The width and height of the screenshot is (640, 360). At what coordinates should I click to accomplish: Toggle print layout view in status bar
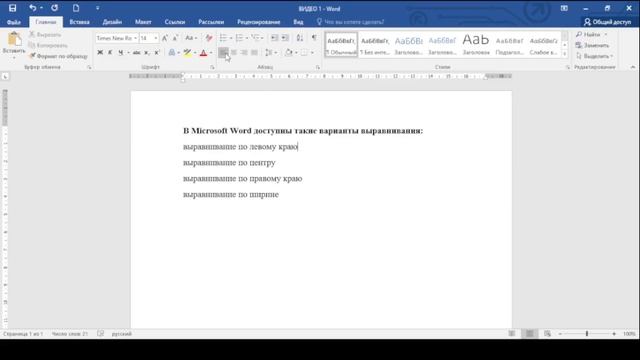529,334
